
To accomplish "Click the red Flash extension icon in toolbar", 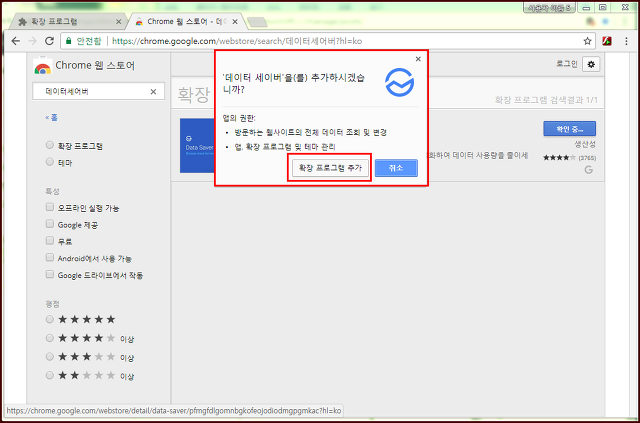I will tap(607, 41).
